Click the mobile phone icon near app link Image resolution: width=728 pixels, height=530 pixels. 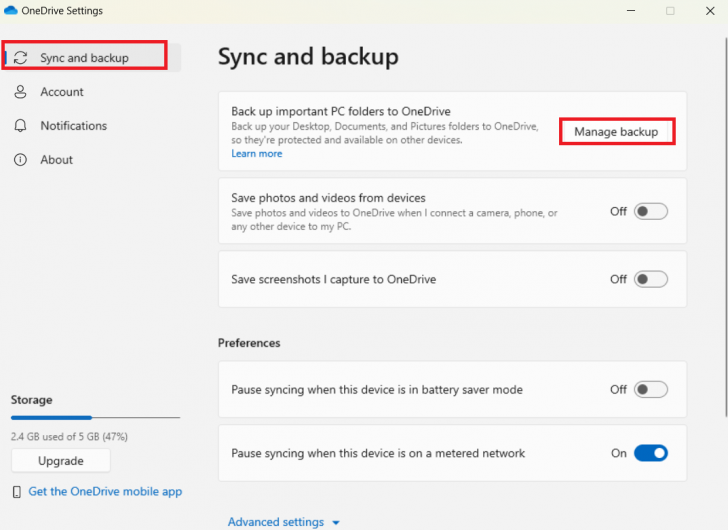[x=17, y=492]
